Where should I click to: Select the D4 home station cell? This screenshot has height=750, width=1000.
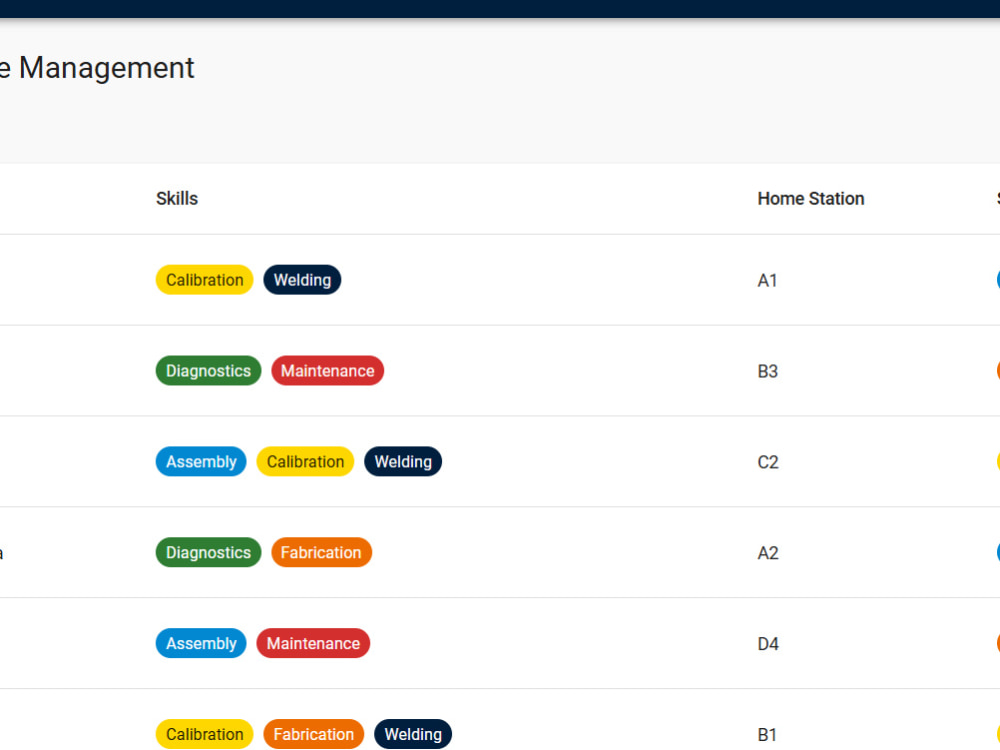coord(768,644)
